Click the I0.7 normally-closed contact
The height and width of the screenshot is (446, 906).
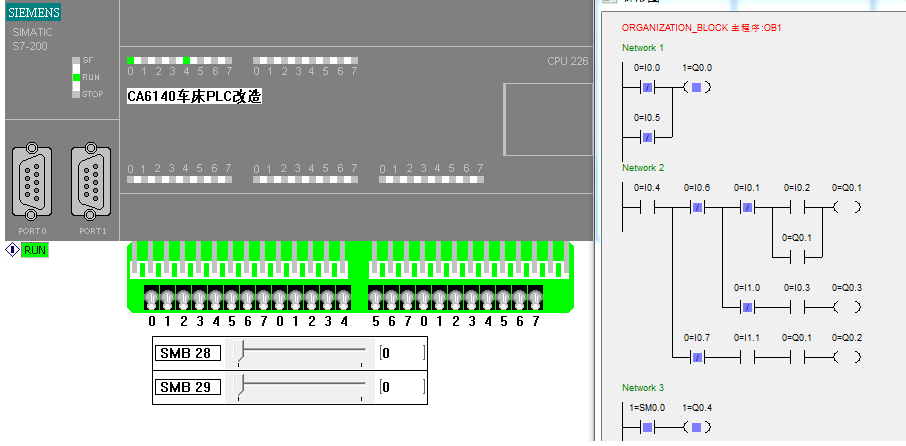point(697,357)
